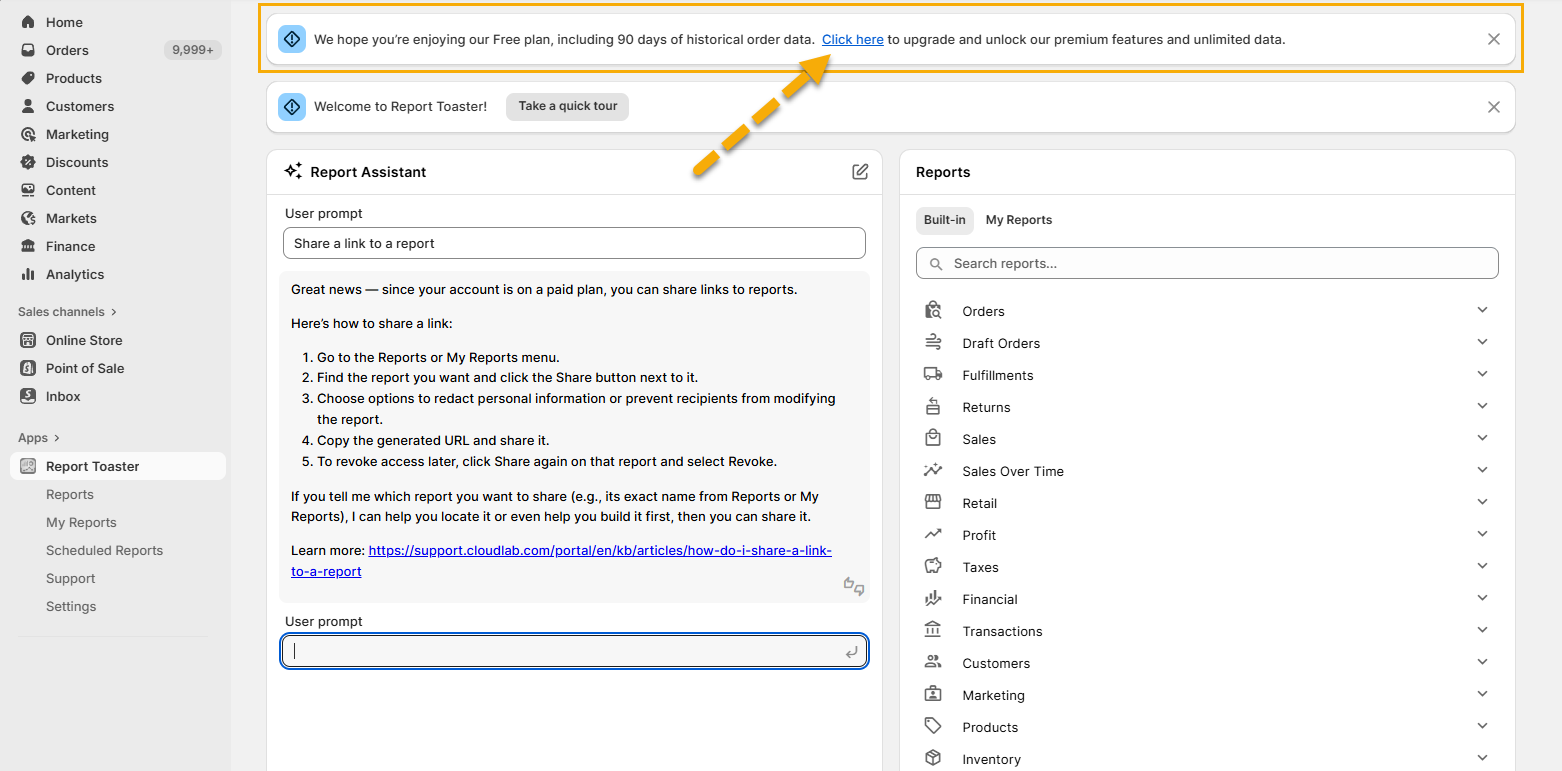The width and height of the screenshot is (1562, 771).
Task: Click the thumbs up/down feedback icon
Action: (853, 586)
